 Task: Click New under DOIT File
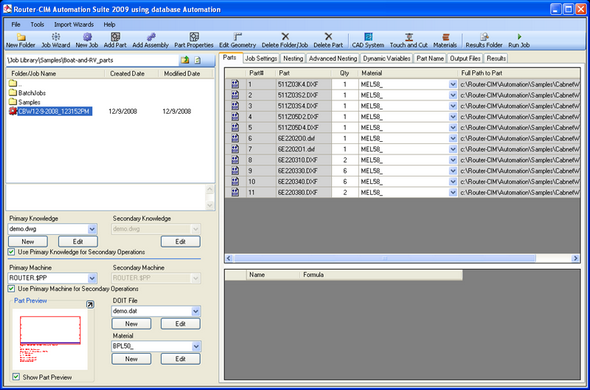point(131,324)
